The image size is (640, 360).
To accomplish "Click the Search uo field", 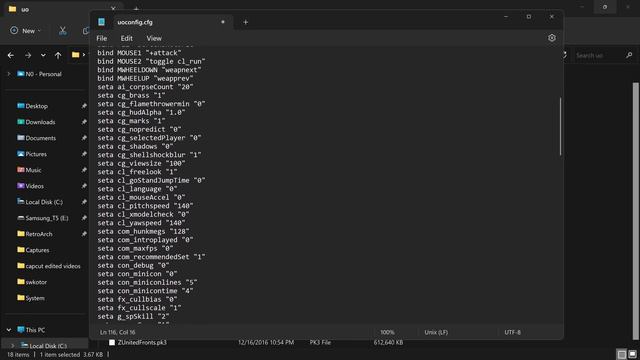I will [598, 55].
